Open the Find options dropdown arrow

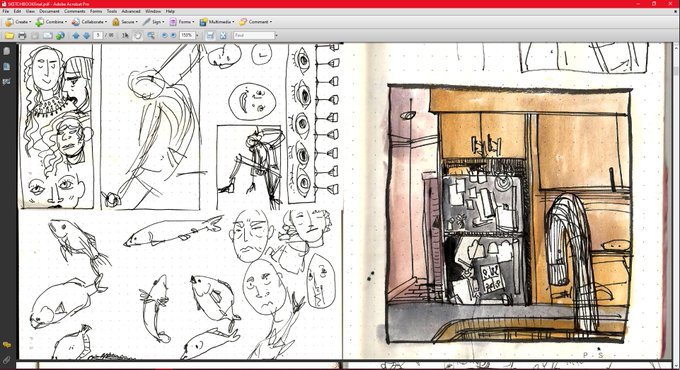click(277, 36)
